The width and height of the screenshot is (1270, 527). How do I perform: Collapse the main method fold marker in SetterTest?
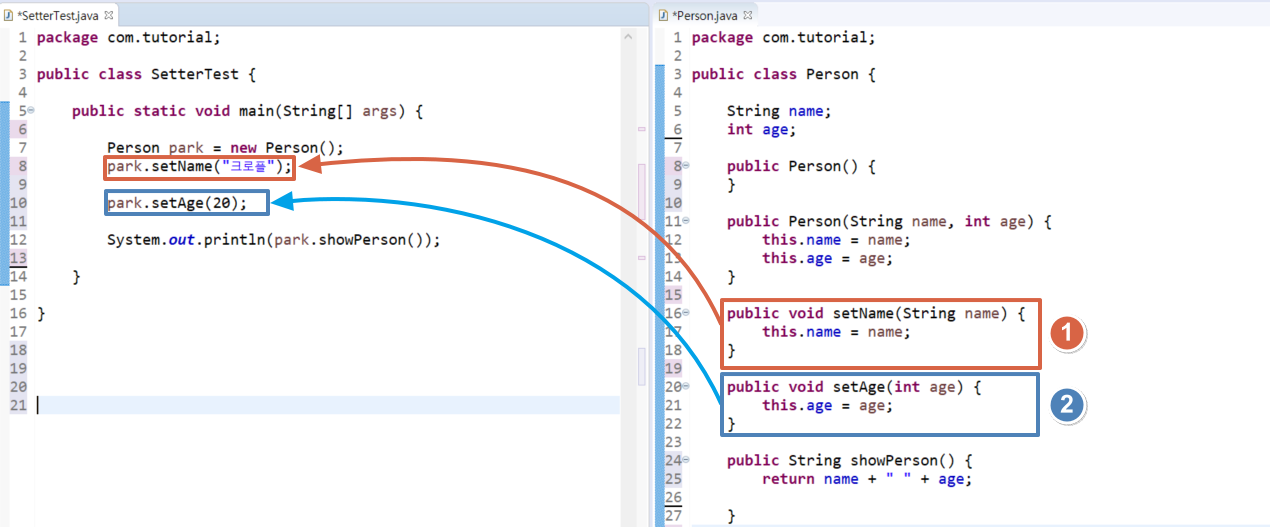[x=30, y=110]
